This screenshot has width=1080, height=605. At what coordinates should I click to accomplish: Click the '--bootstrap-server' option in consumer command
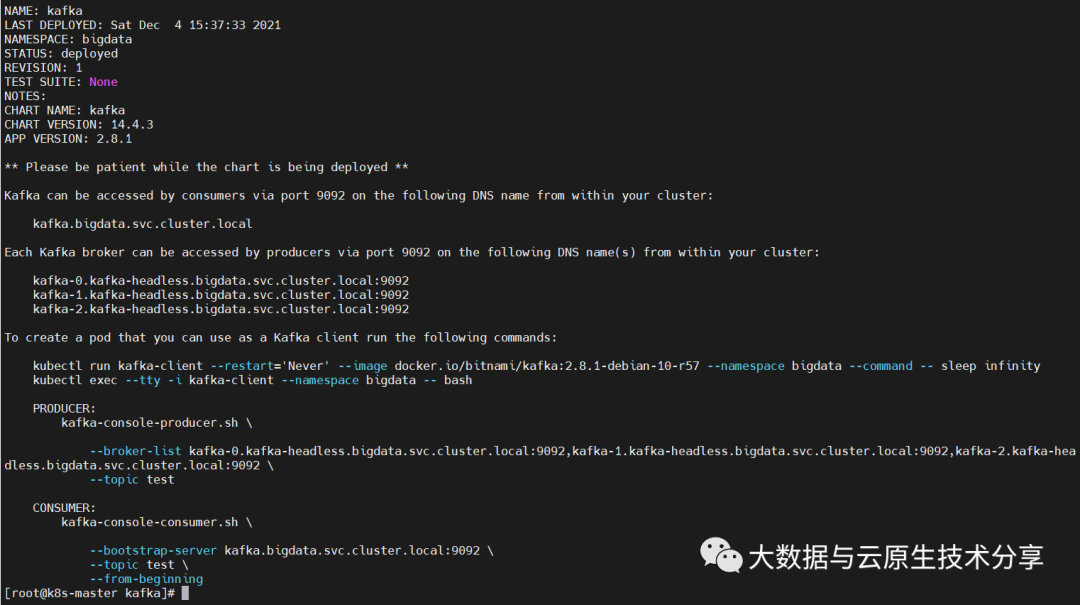click(153, 551)
